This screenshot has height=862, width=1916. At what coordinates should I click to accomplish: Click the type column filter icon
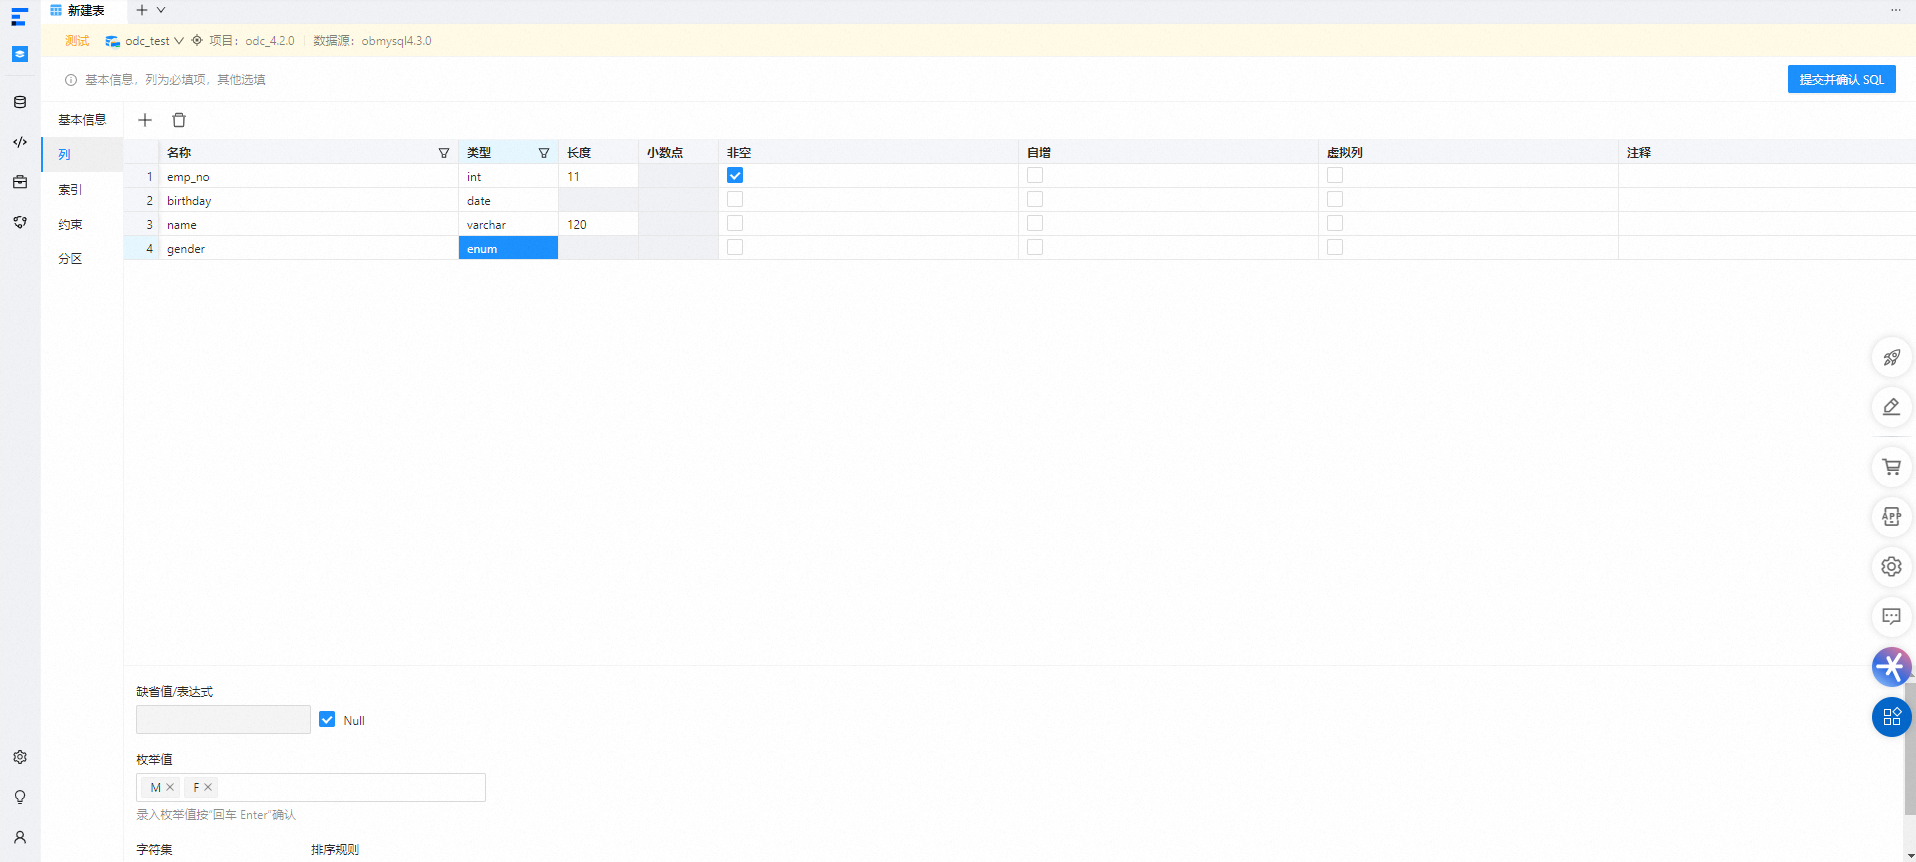(544, 153)
